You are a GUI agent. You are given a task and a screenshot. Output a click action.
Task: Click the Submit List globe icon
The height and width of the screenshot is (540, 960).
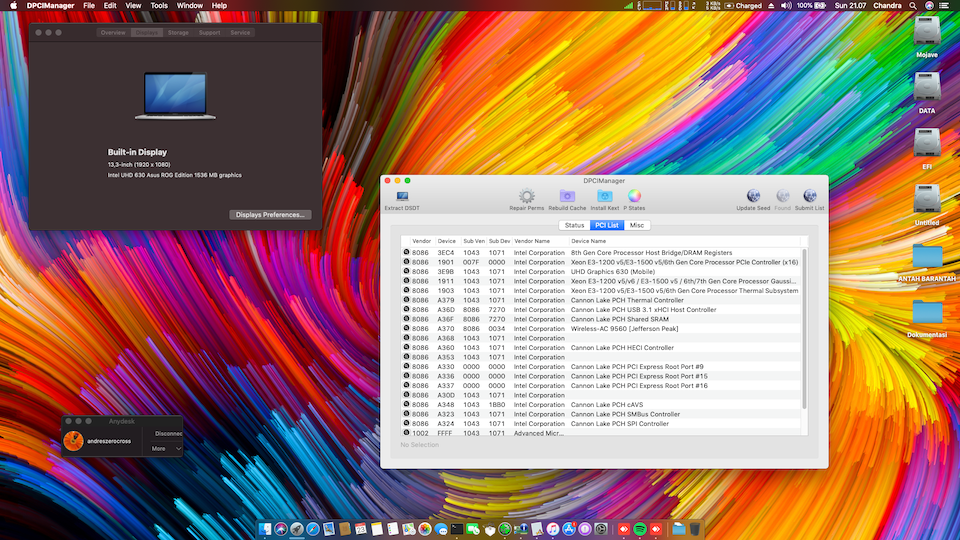809,197
